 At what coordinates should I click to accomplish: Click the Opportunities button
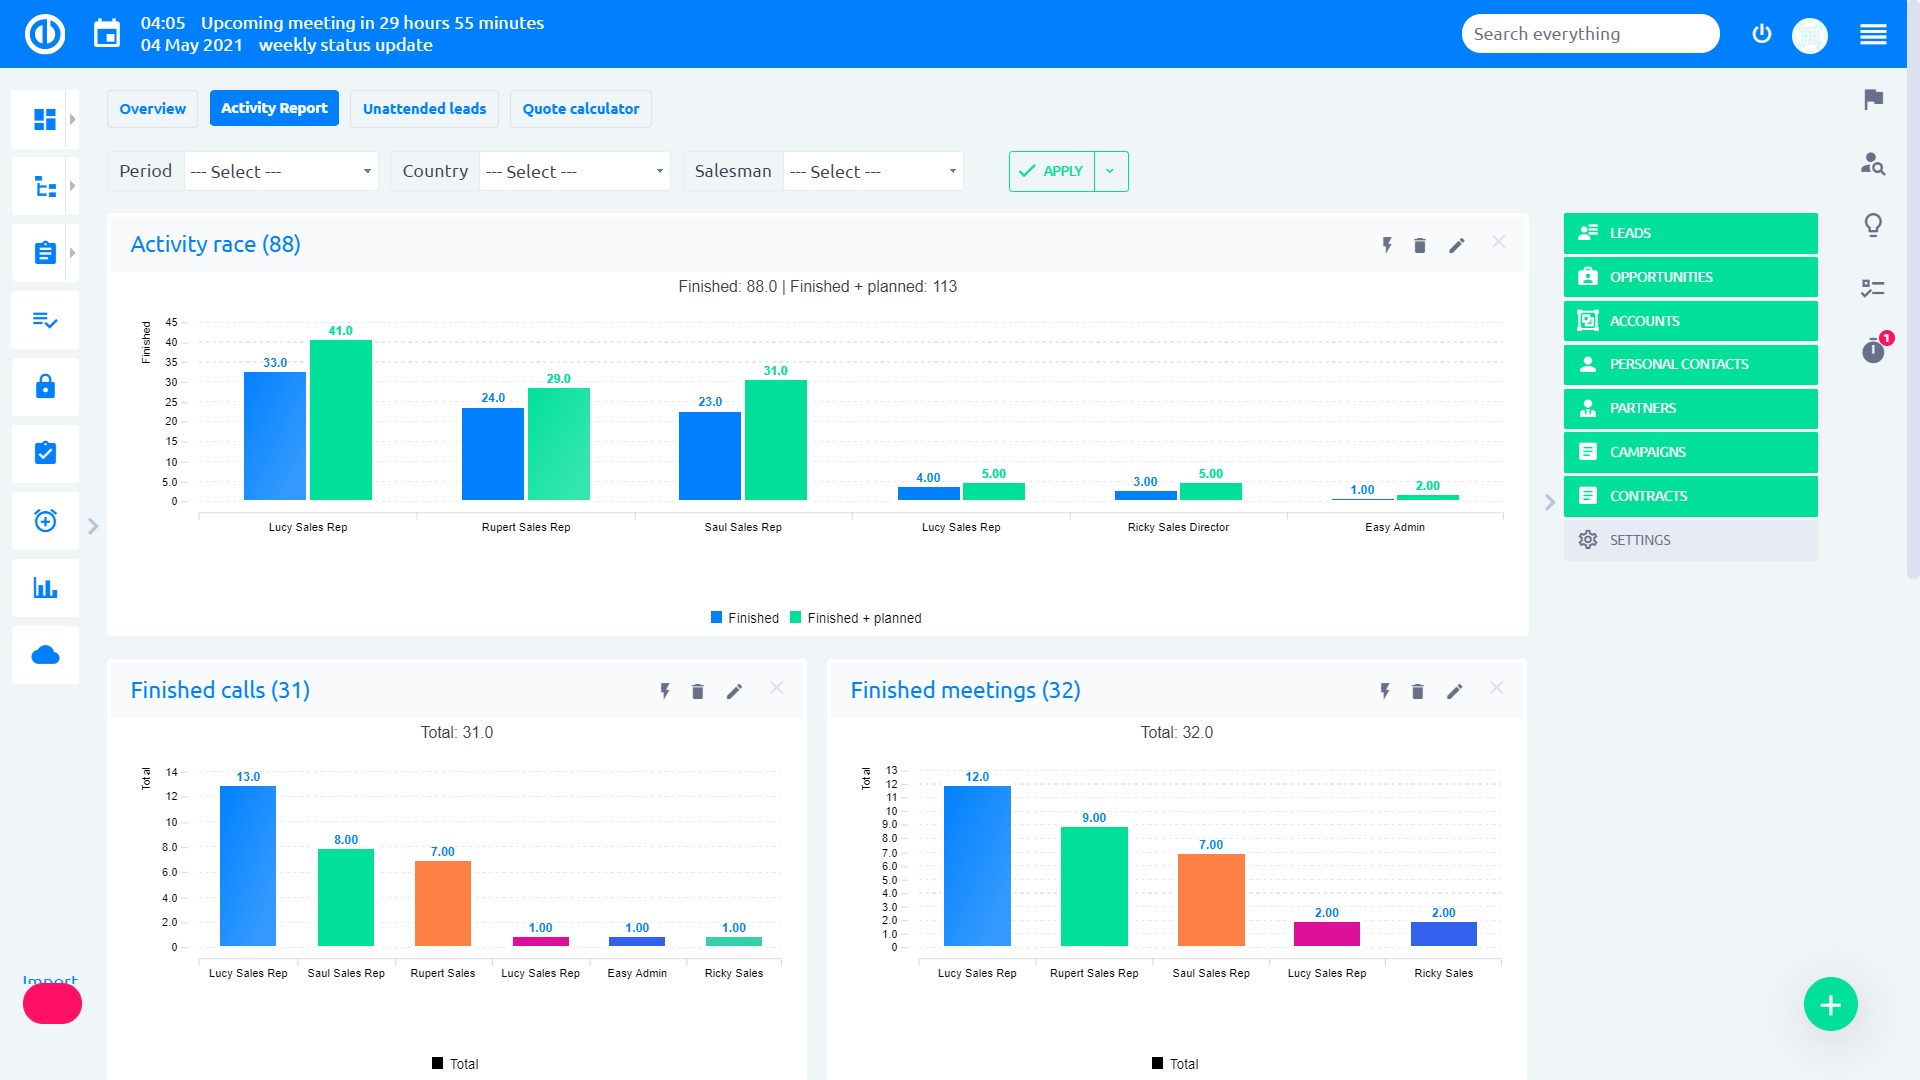point(1690,277)
